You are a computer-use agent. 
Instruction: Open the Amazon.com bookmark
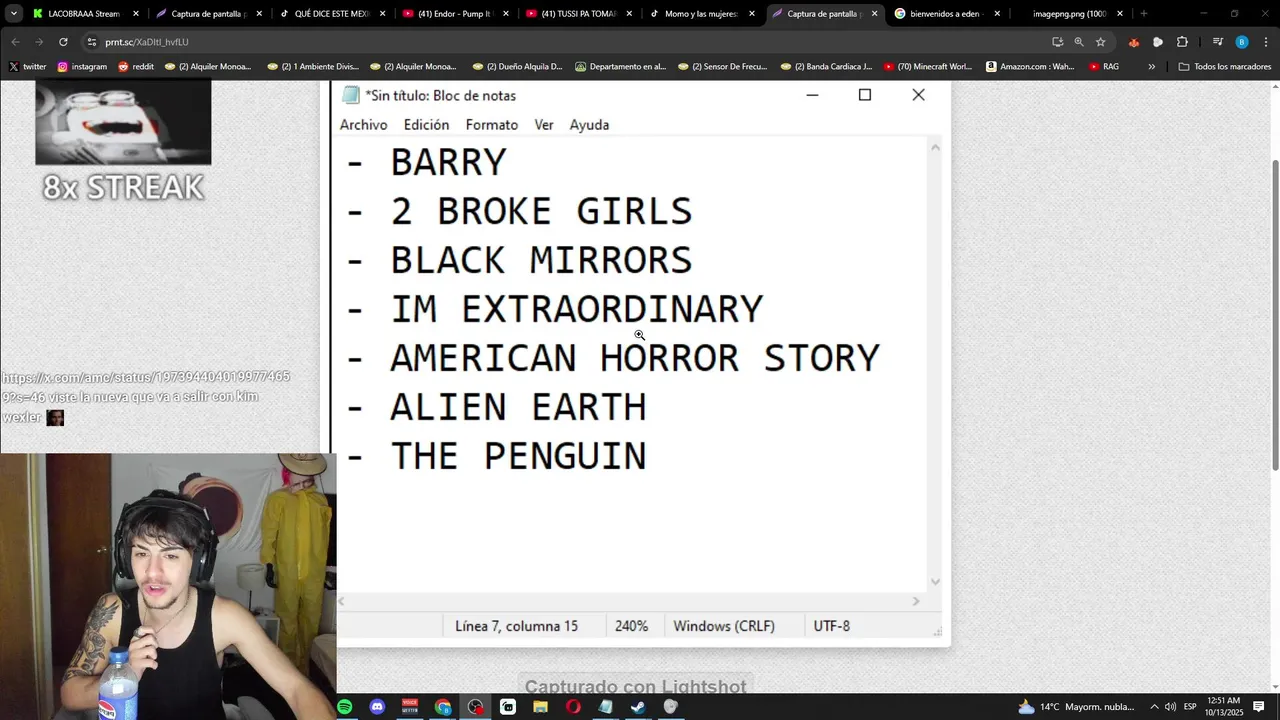point(1030,67)
